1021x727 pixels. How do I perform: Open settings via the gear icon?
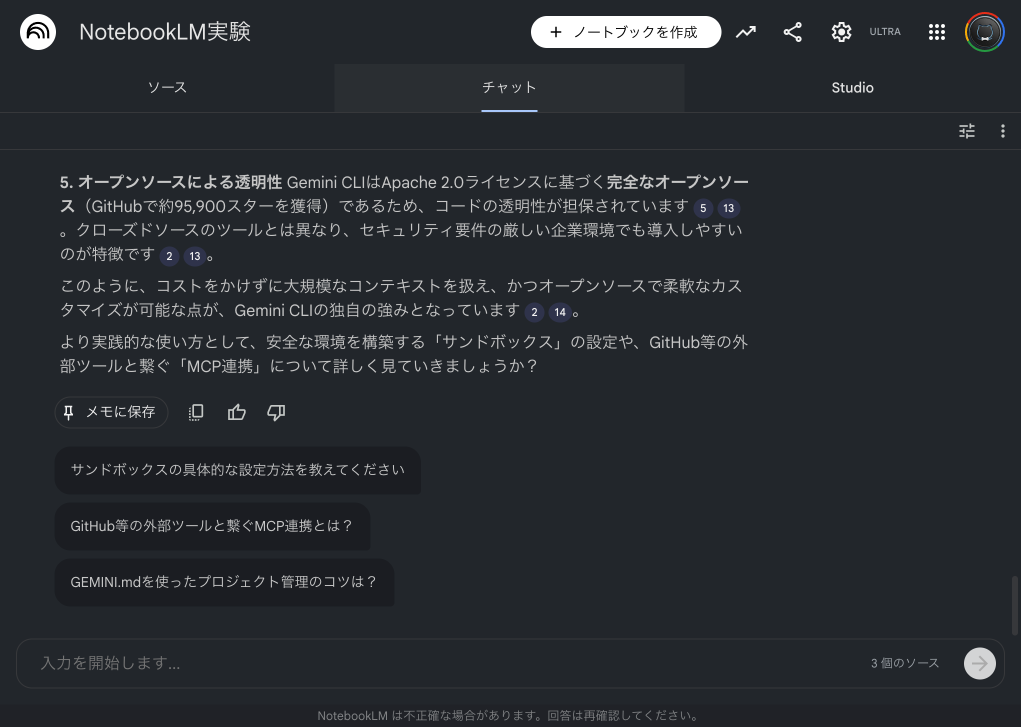tap(841, 31)
